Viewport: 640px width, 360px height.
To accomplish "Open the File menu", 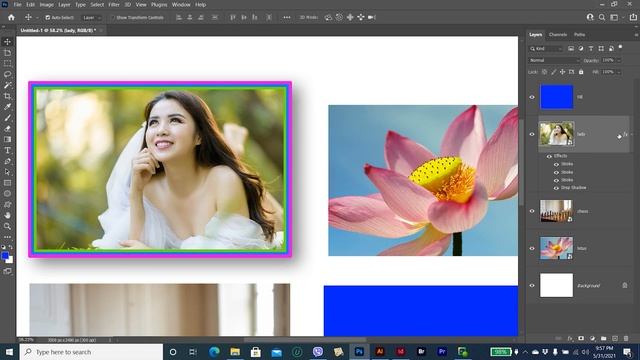I will (x=17, y=4).
